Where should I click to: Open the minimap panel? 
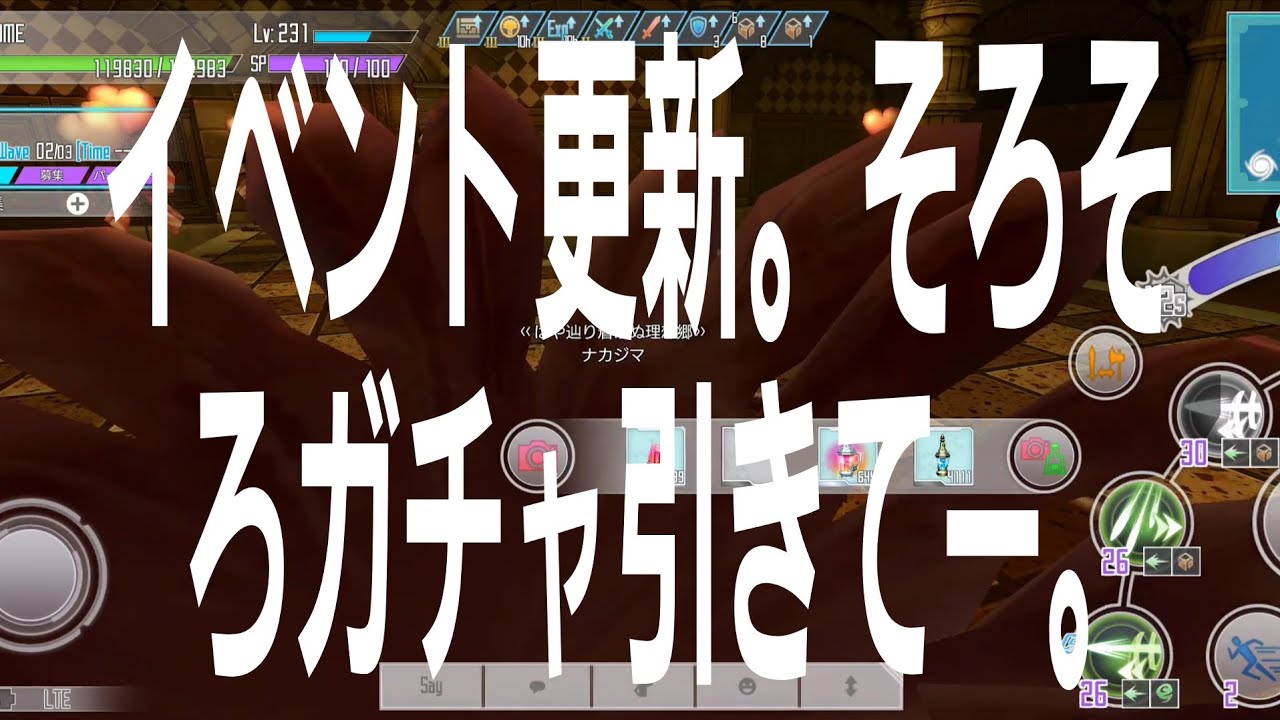(1253, 104)
